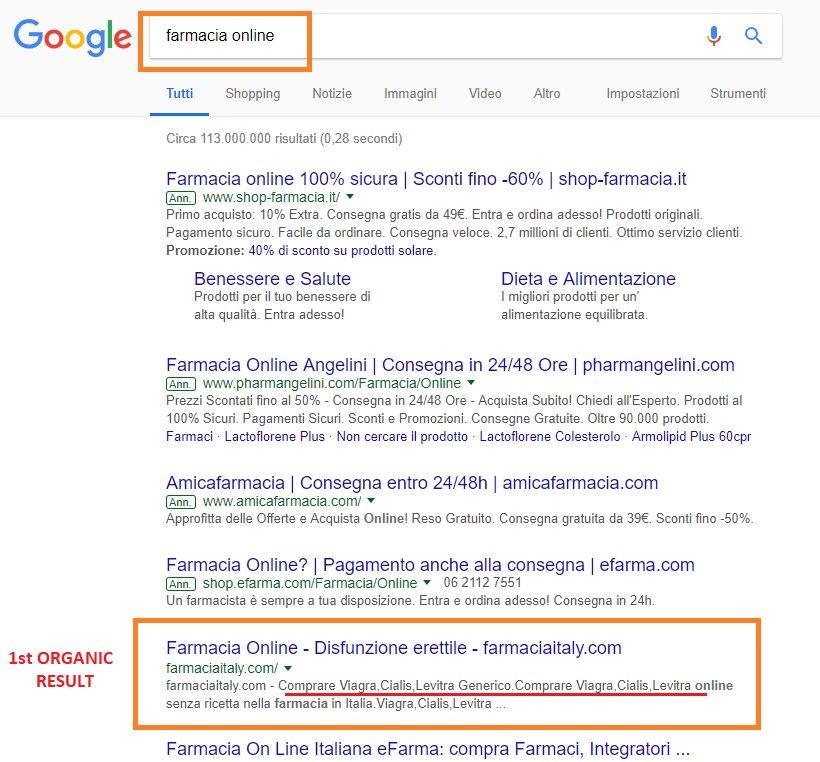This screenshot has height=762, width=820.
Task: Click the 'Farmaci' sitelink under pharmangelini
Action: click(x=189, y=436)
